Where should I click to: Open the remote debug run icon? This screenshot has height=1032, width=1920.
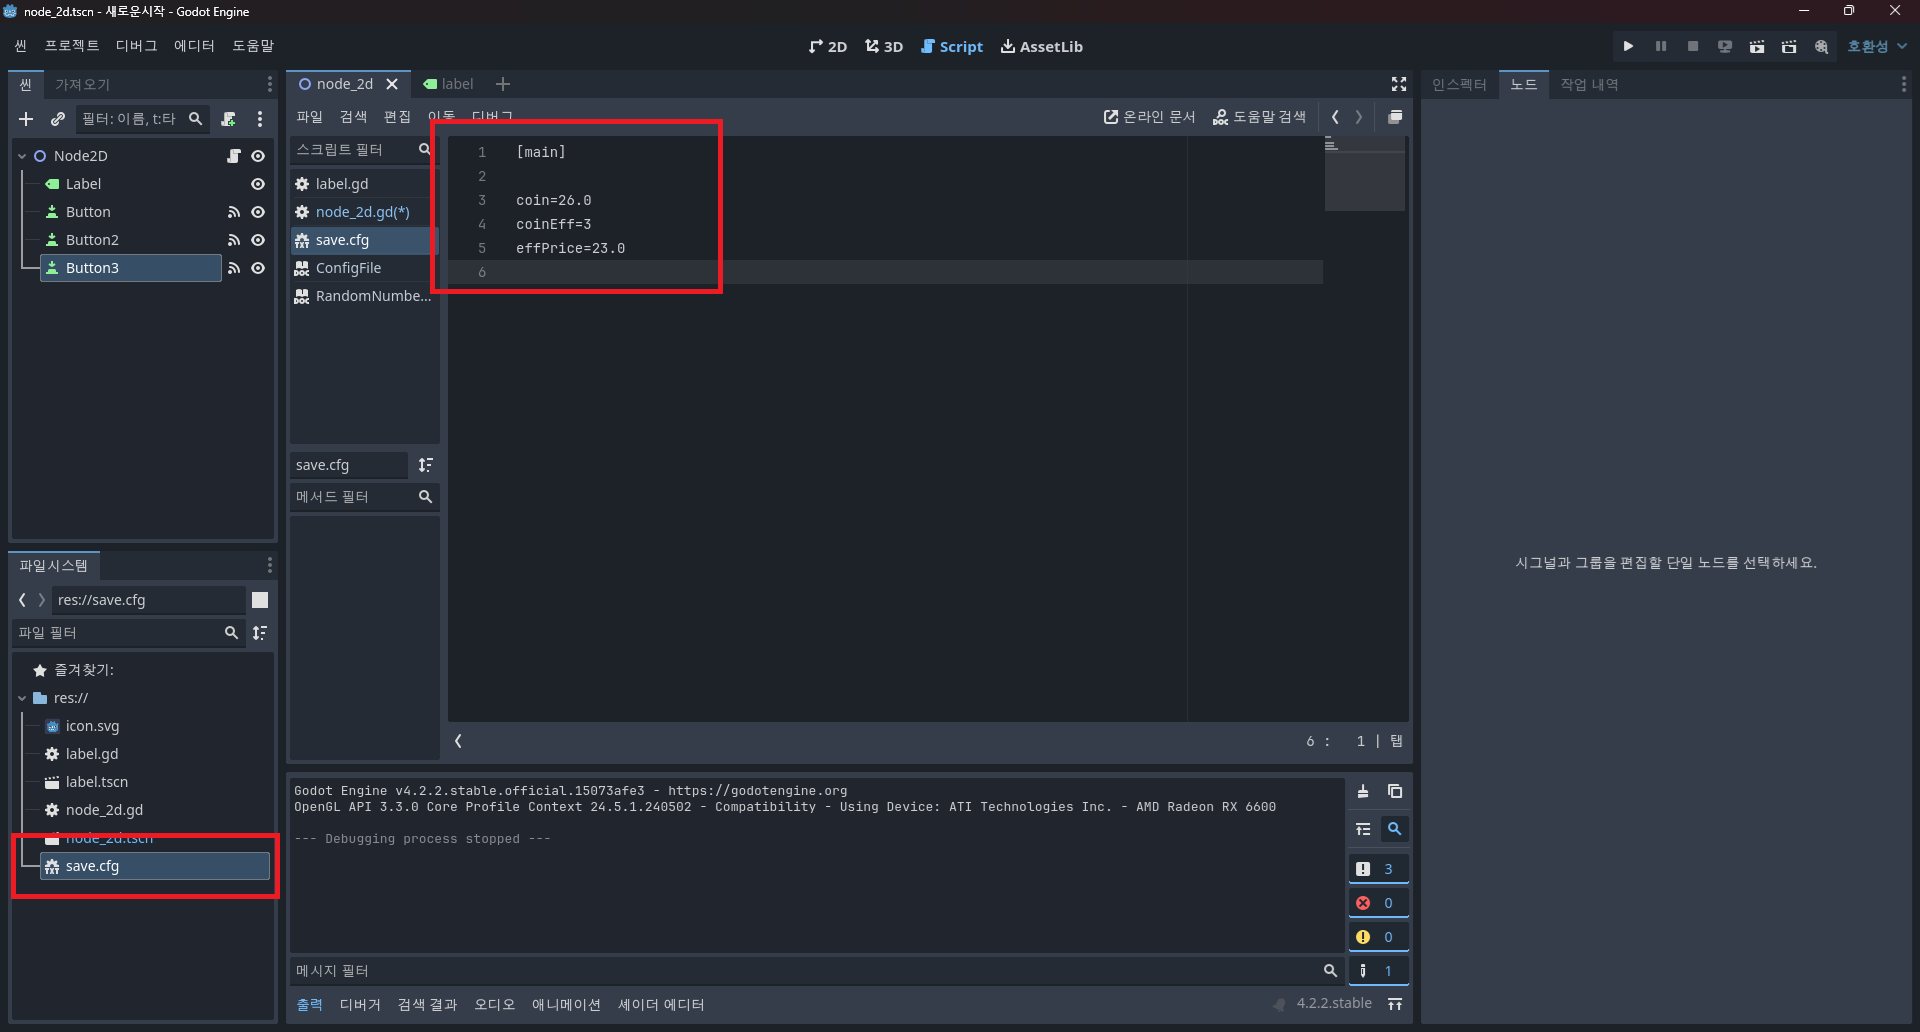click(1724, 46)
